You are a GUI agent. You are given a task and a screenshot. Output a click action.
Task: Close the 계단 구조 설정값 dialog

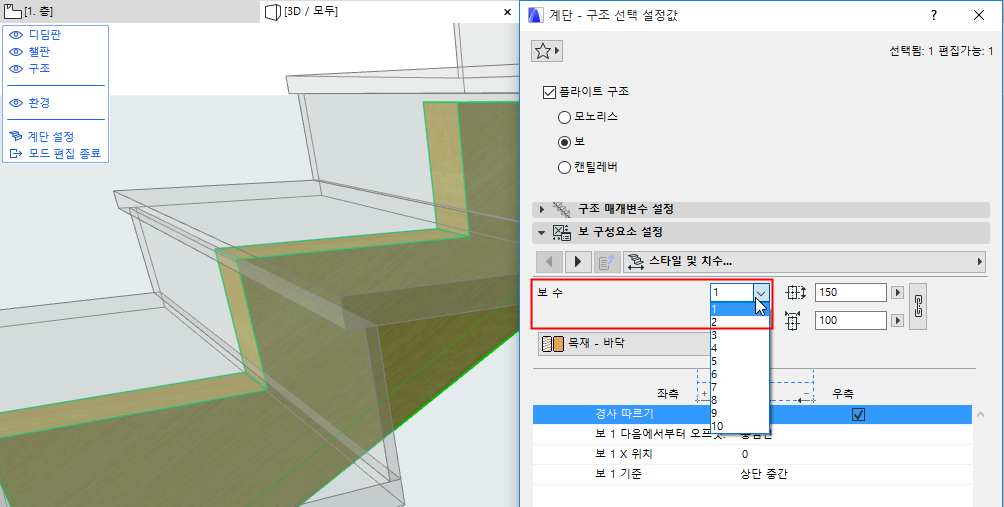[978, 15]
